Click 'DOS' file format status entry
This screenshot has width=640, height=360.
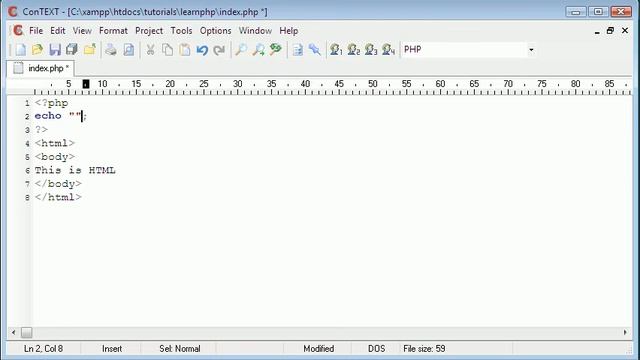(376, 349)
